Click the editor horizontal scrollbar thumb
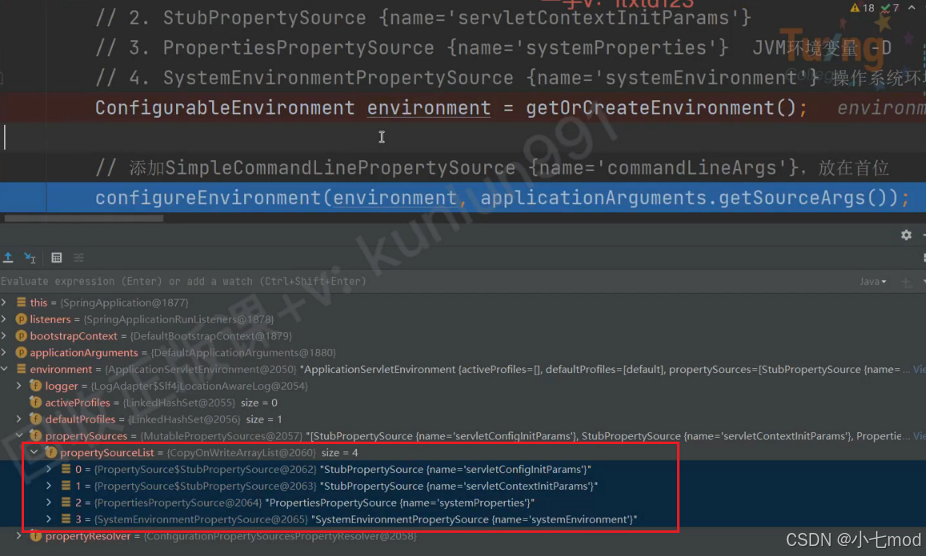 coord(84,218)
